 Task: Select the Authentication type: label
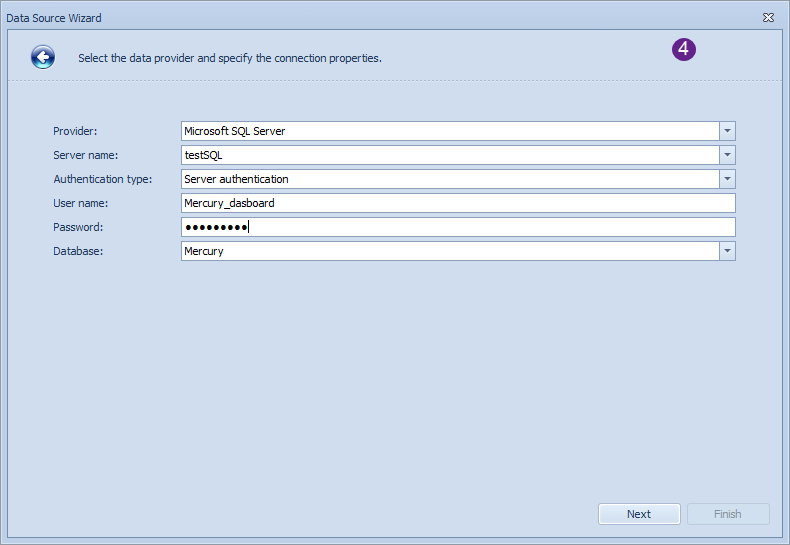(103, 179)
